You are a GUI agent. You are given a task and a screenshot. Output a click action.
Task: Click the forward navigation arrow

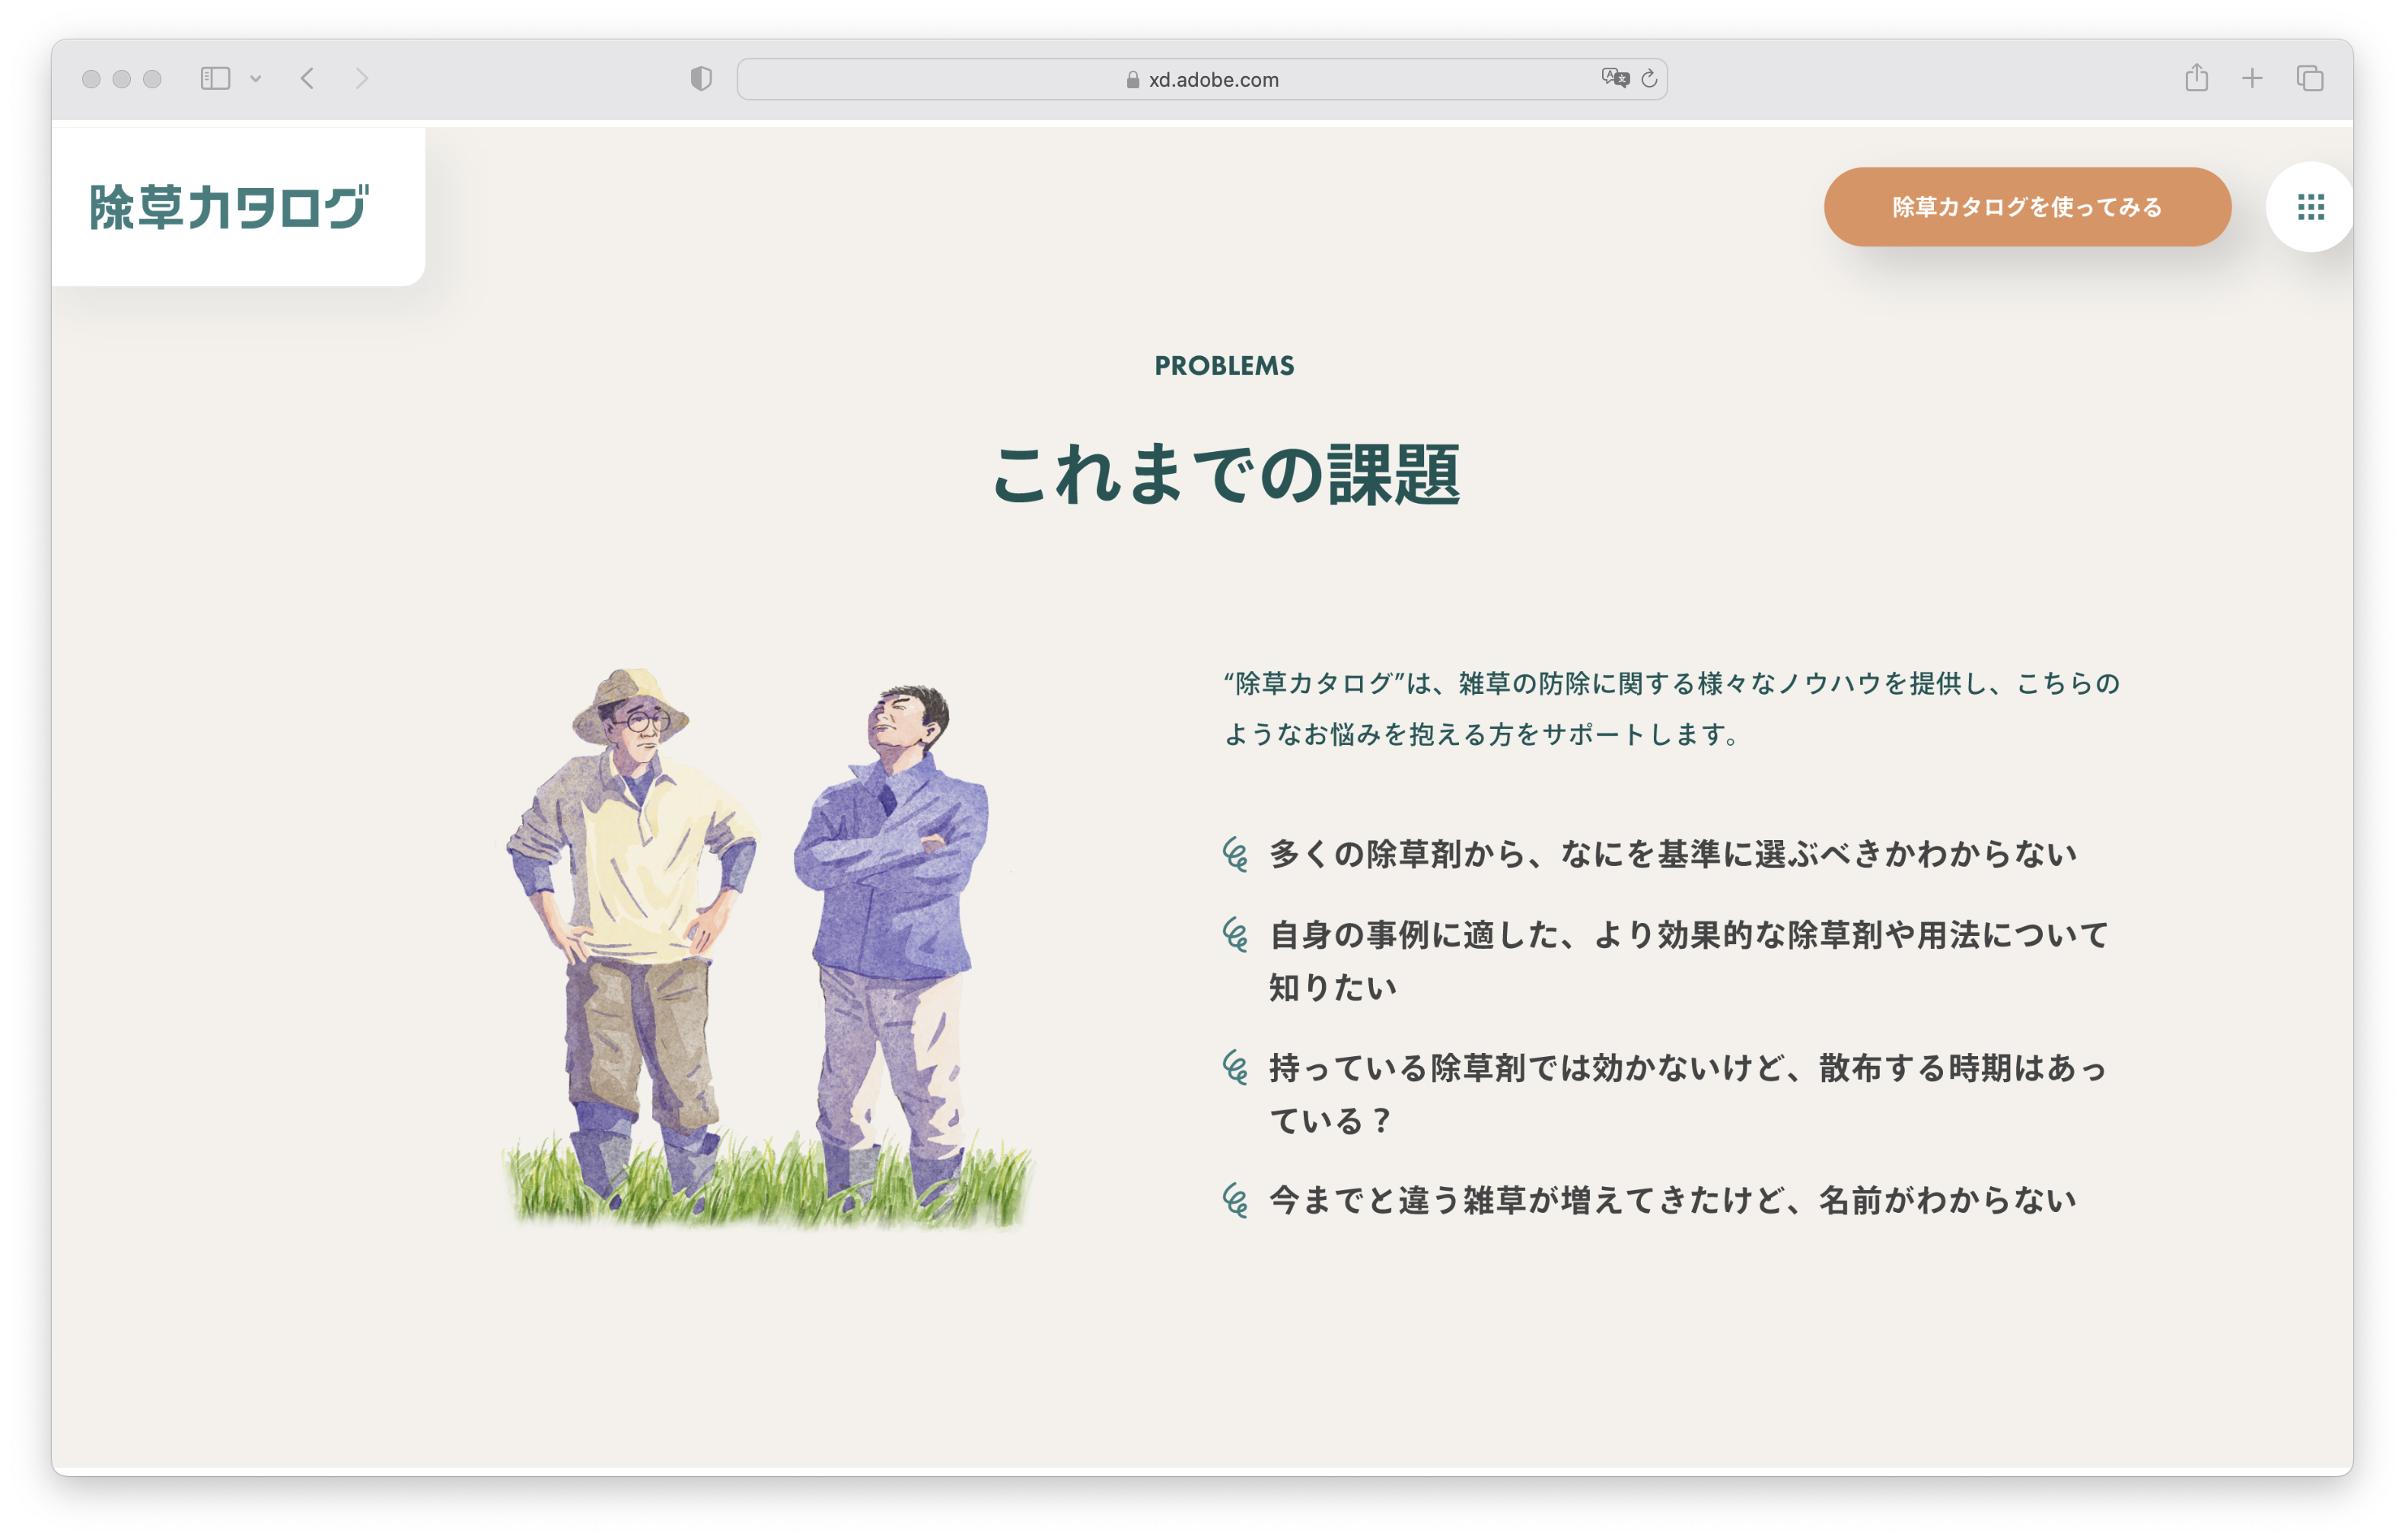tap(362, 78)
